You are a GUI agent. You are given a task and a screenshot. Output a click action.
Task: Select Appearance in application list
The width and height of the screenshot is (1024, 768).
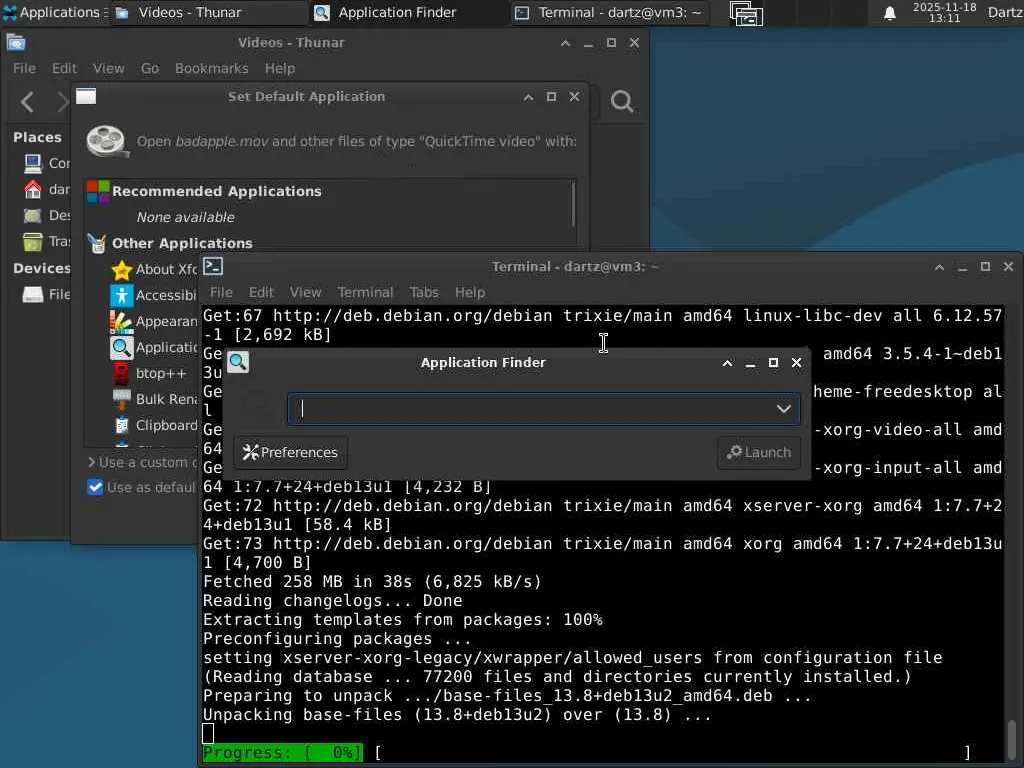pos(154,321)
